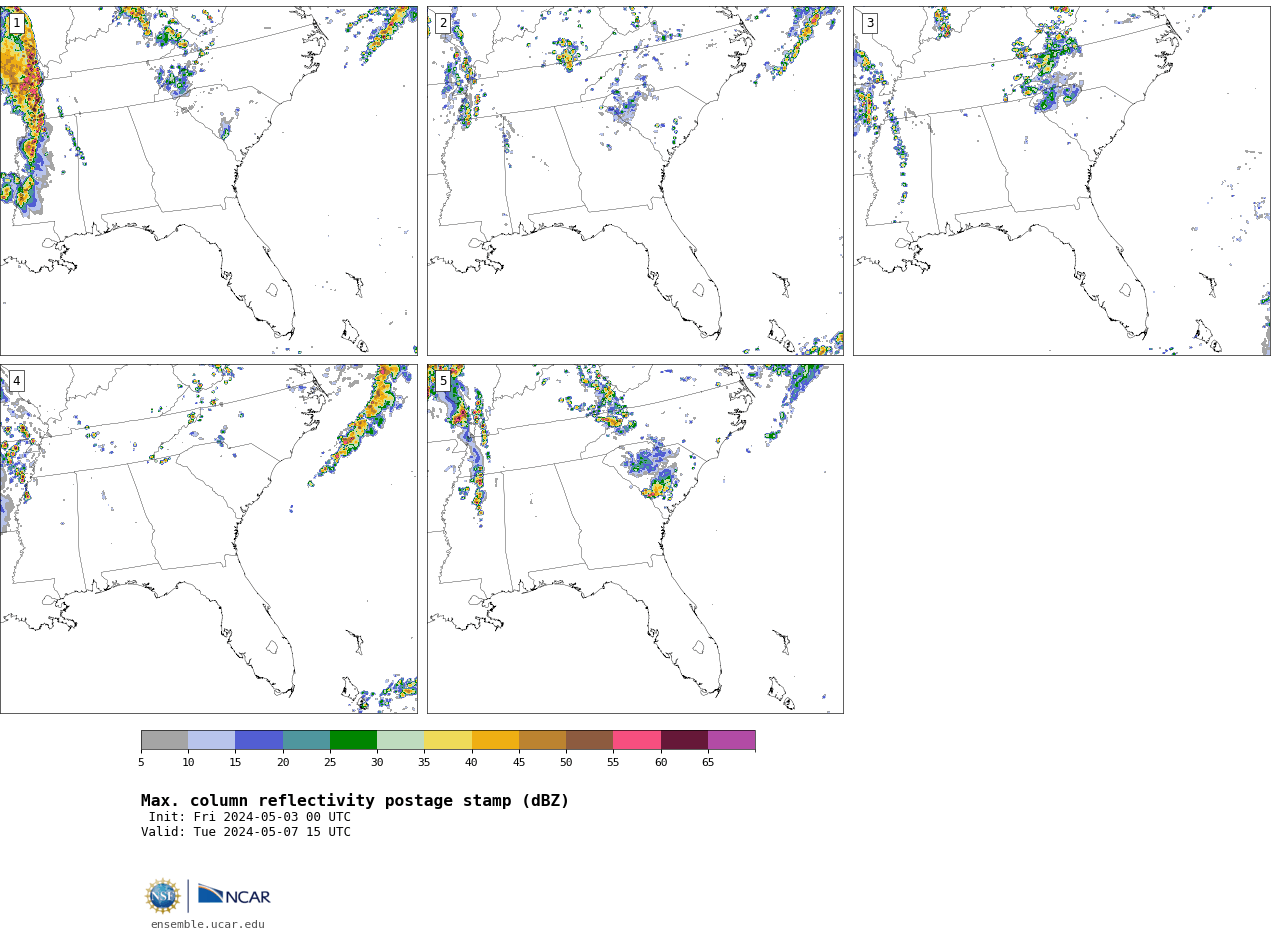Click the panel number 4 label
1280x936 pixels.
(16, 381)
